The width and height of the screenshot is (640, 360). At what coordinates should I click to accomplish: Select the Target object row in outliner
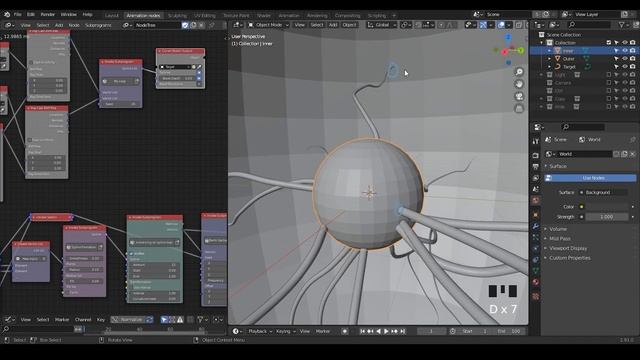click(569, 67)
